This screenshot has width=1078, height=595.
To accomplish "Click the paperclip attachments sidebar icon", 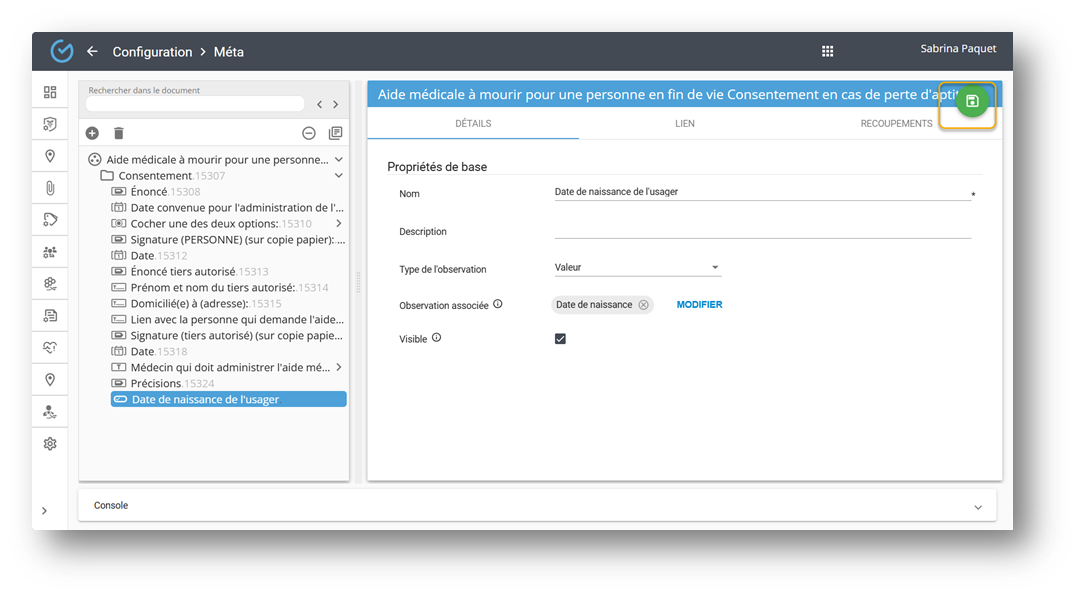I will point(50,188).
